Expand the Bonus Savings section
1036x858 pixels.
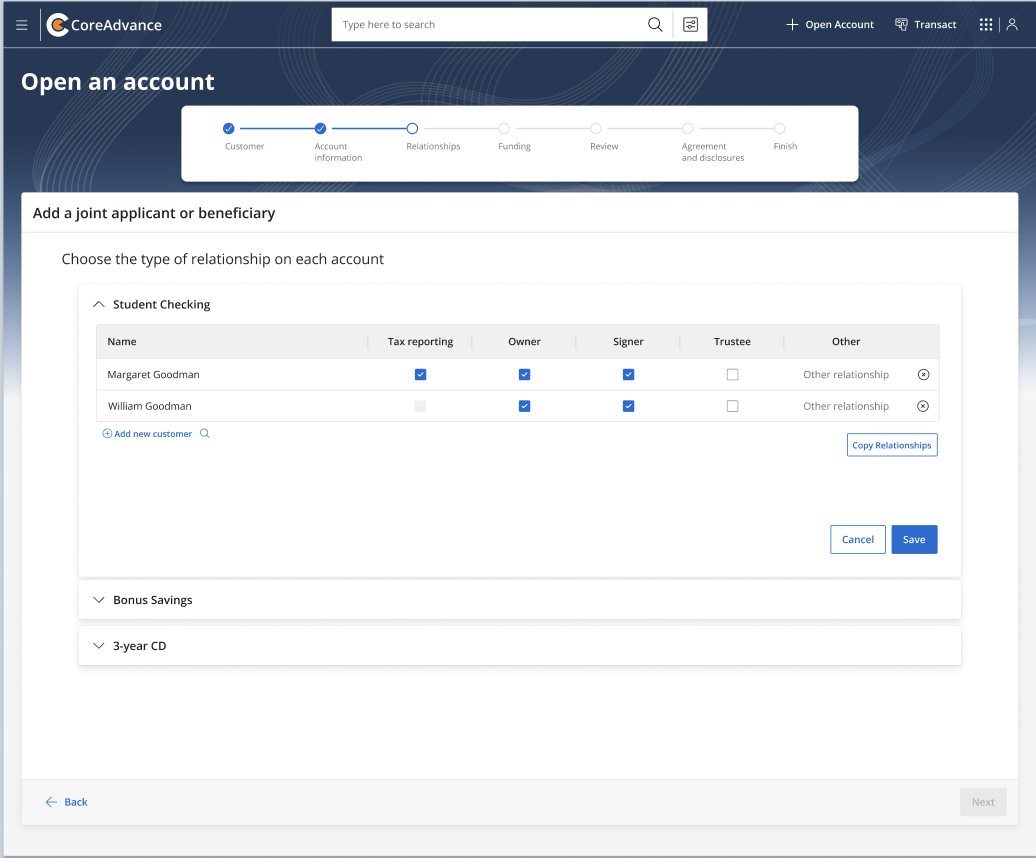pos(98,600)
